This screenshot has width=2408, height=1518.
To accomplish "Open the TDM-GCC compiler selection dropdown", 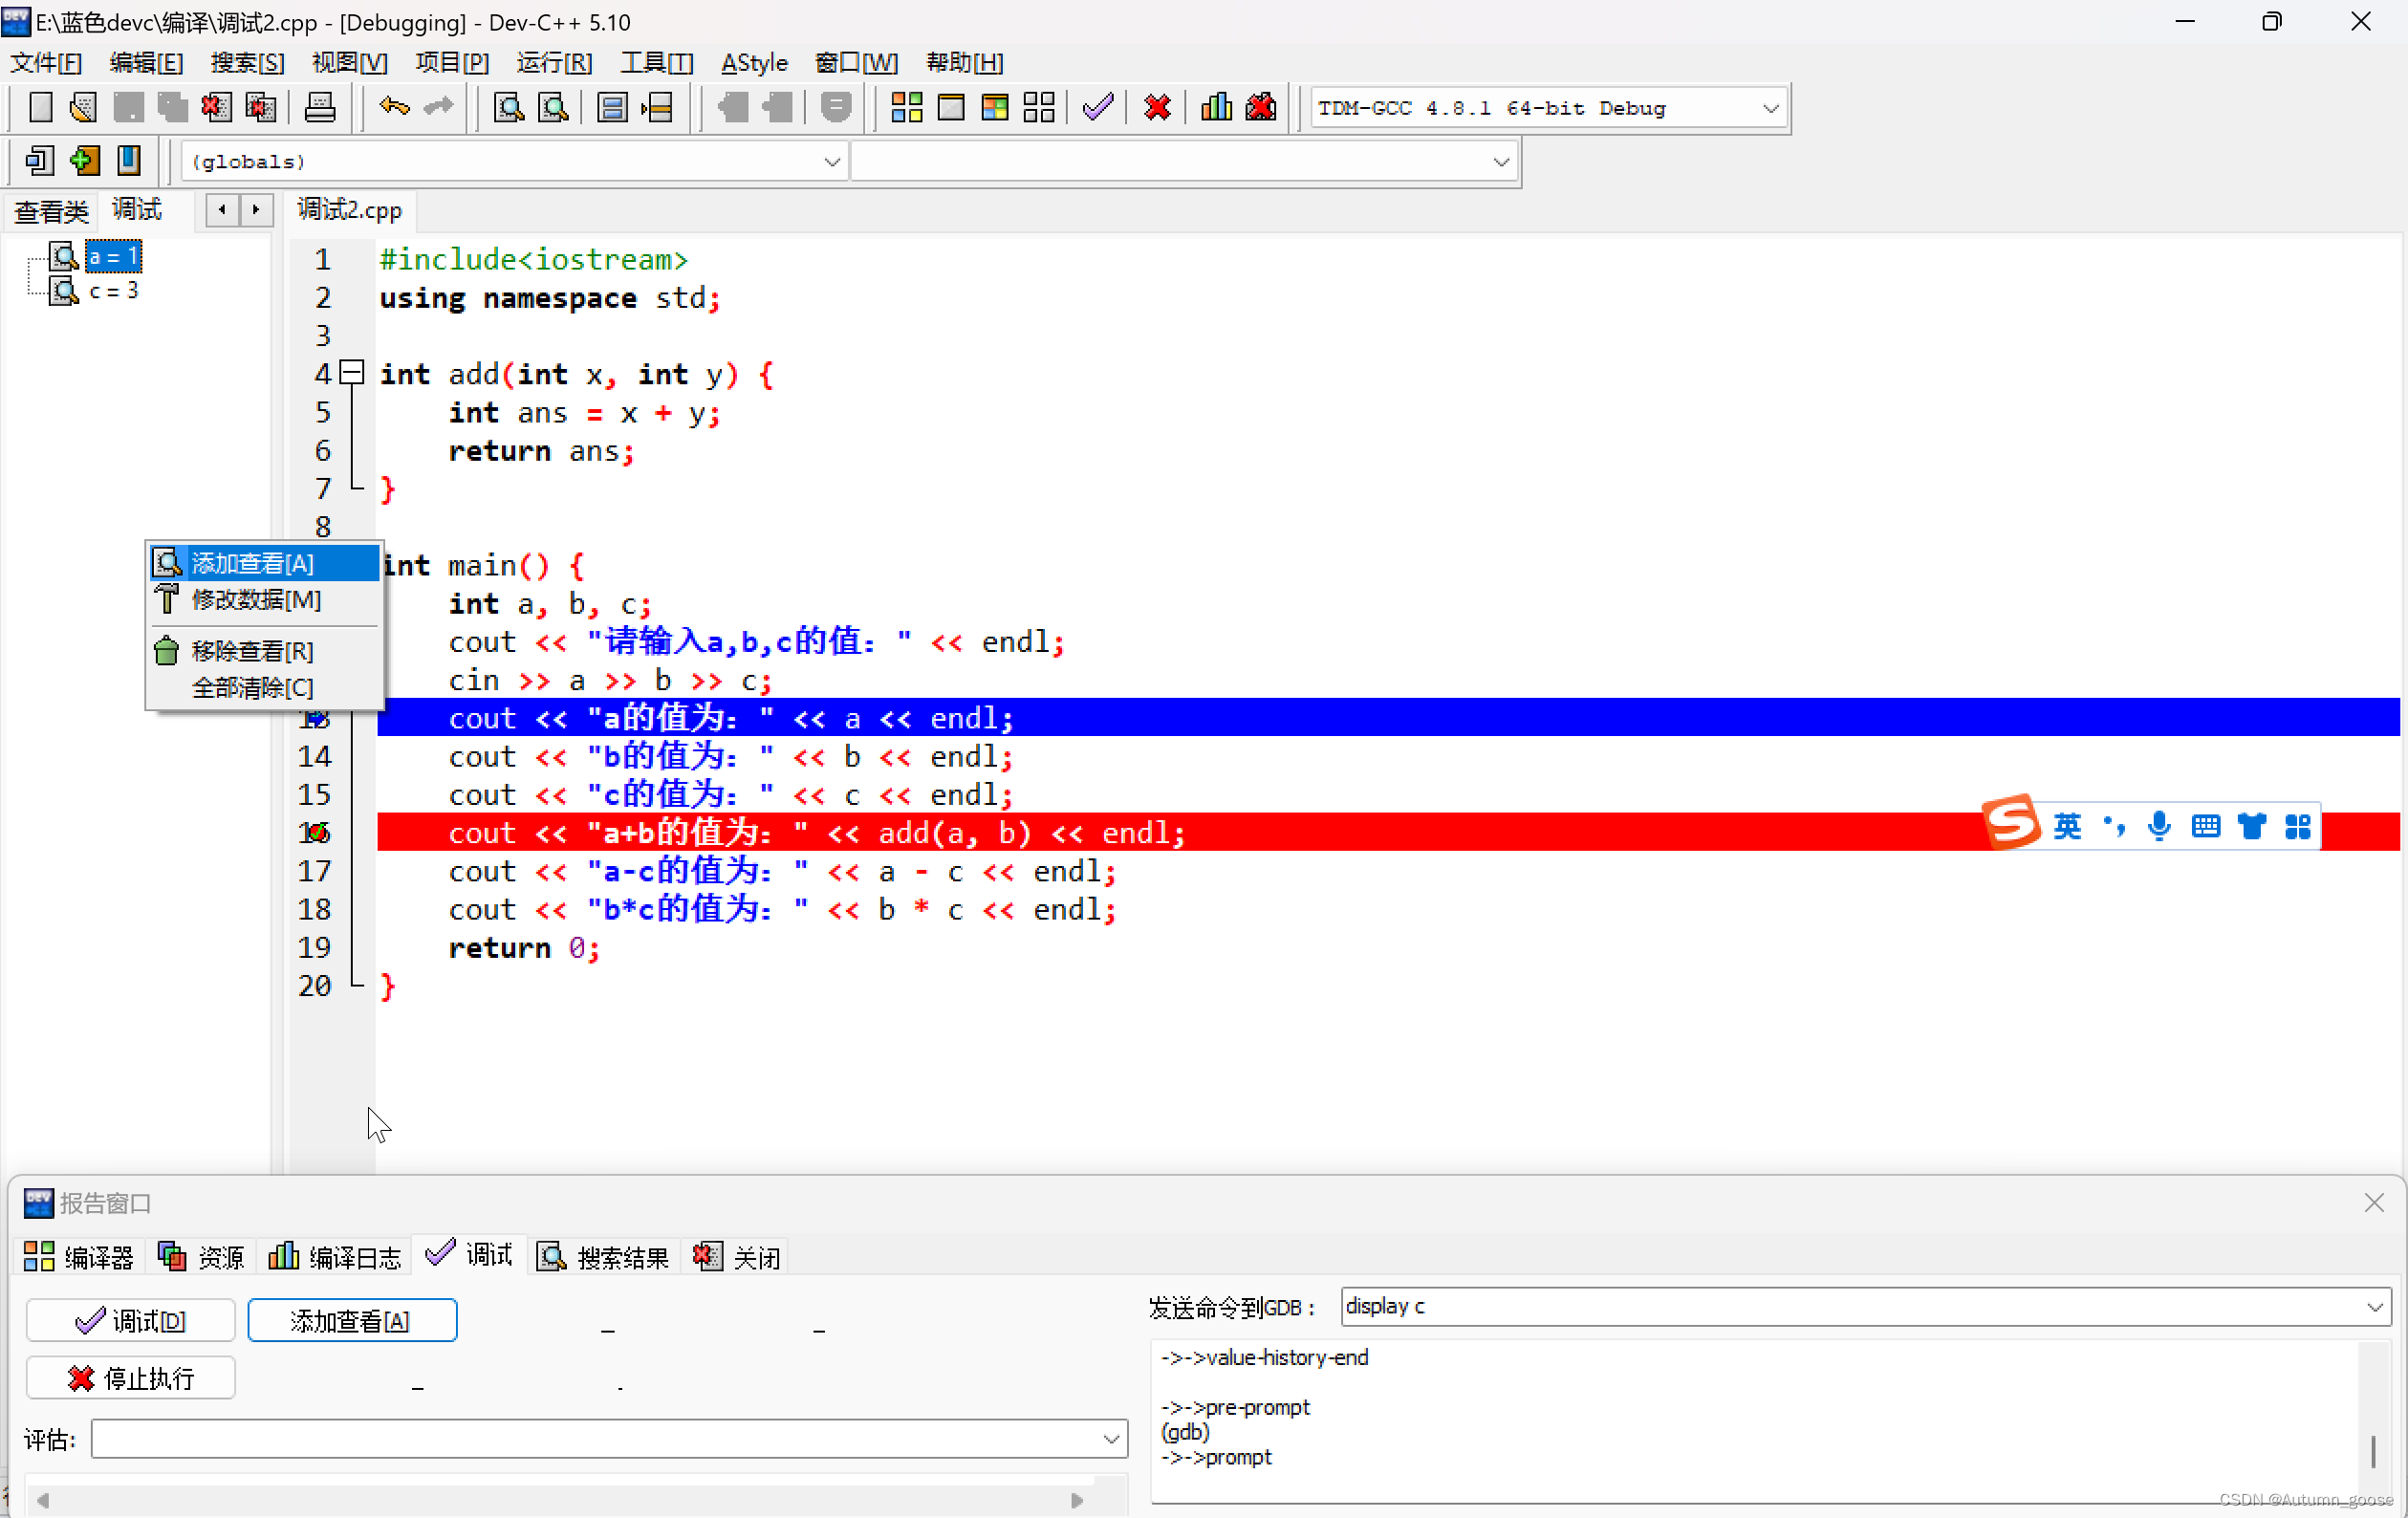I will (1770, 108).
